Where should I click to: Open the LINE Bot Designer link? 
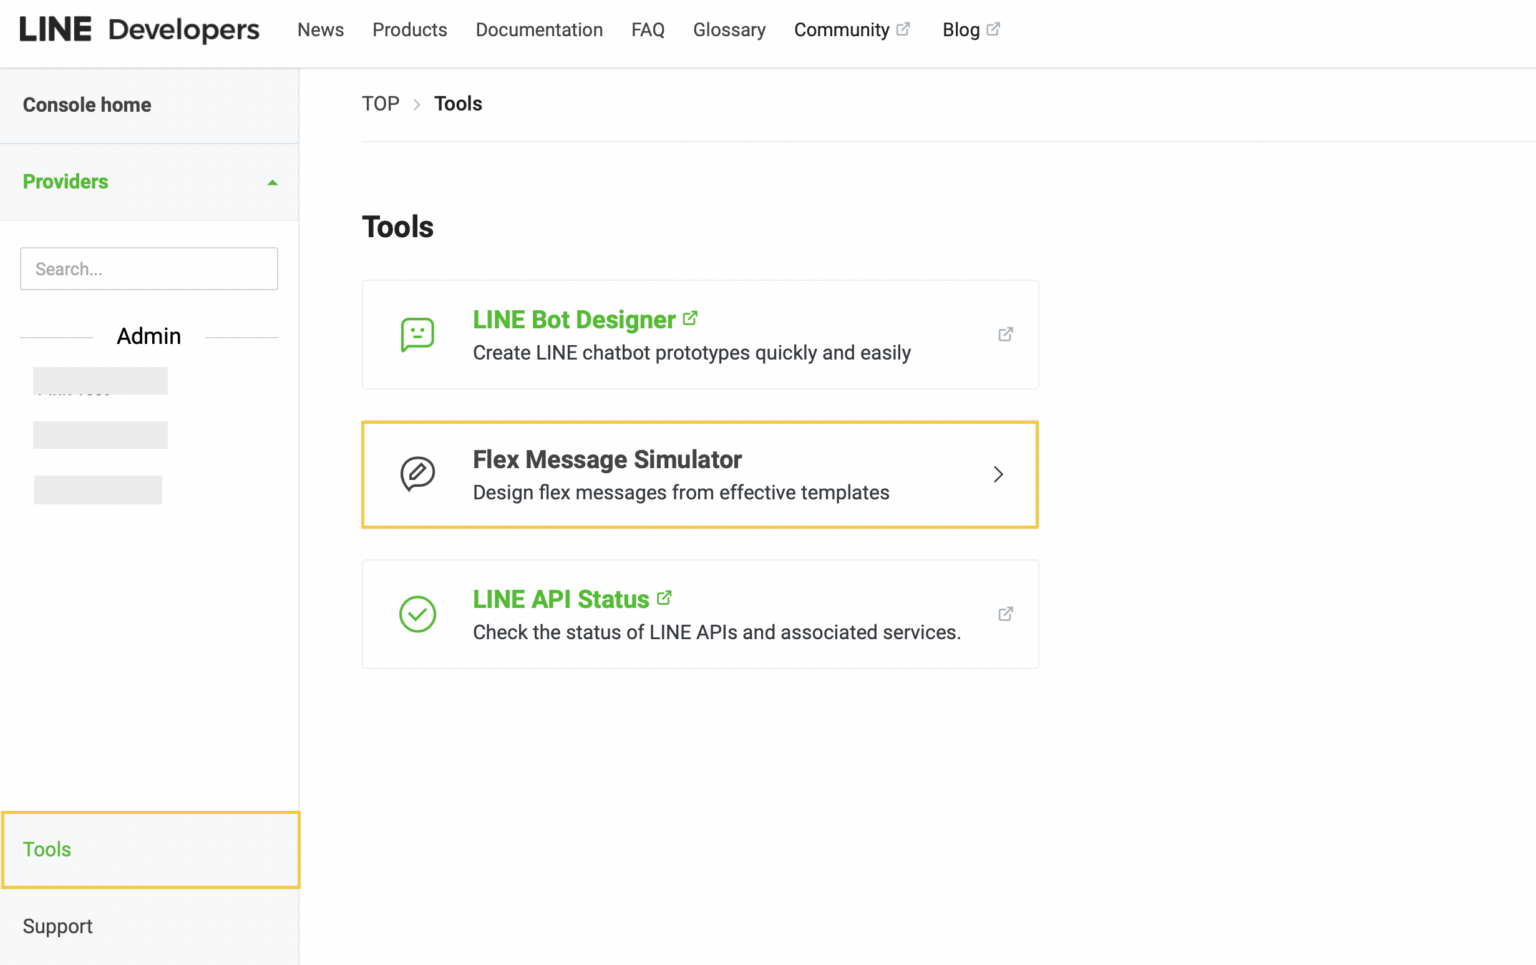pos(573,319)
